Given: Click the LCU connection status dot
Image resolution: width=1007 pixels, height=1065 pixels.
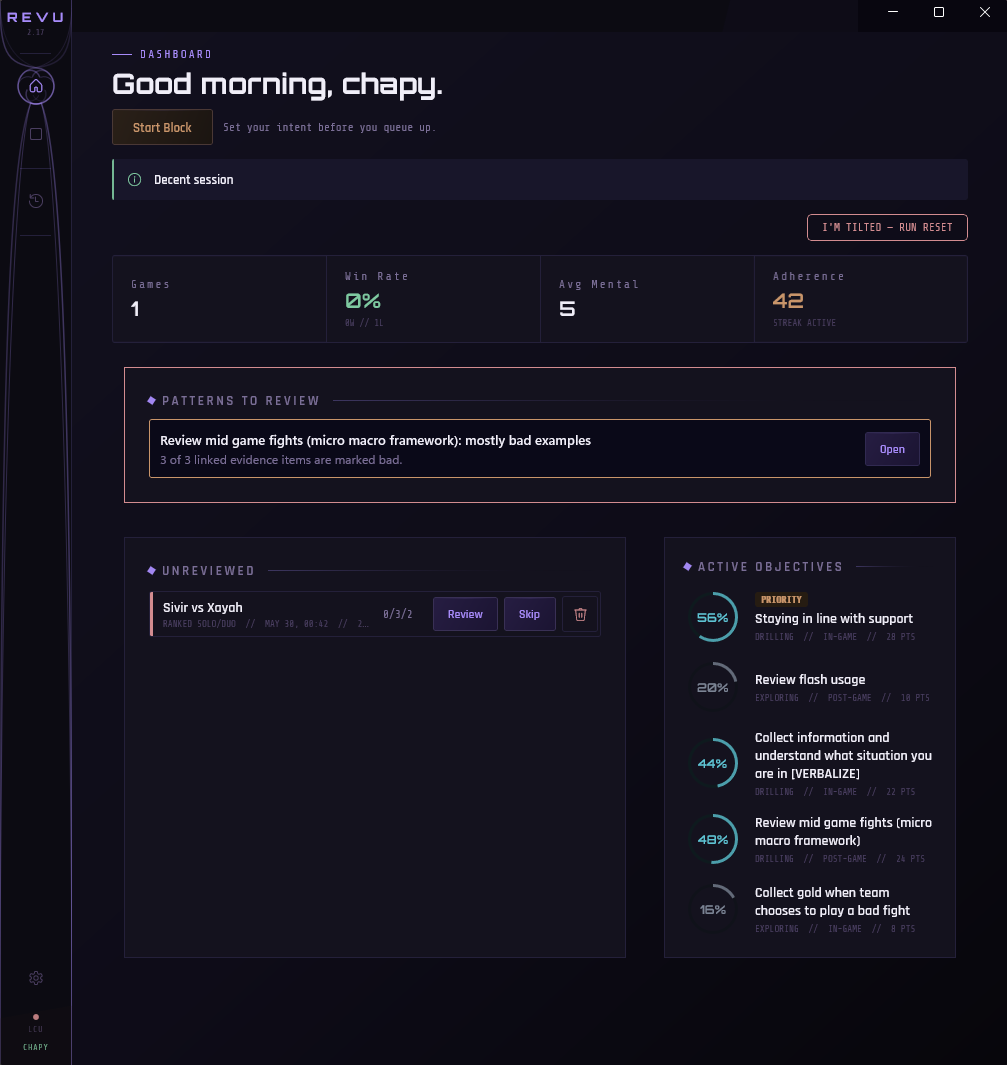Looking at the screenshot, I should click(x=36, y=1017).
